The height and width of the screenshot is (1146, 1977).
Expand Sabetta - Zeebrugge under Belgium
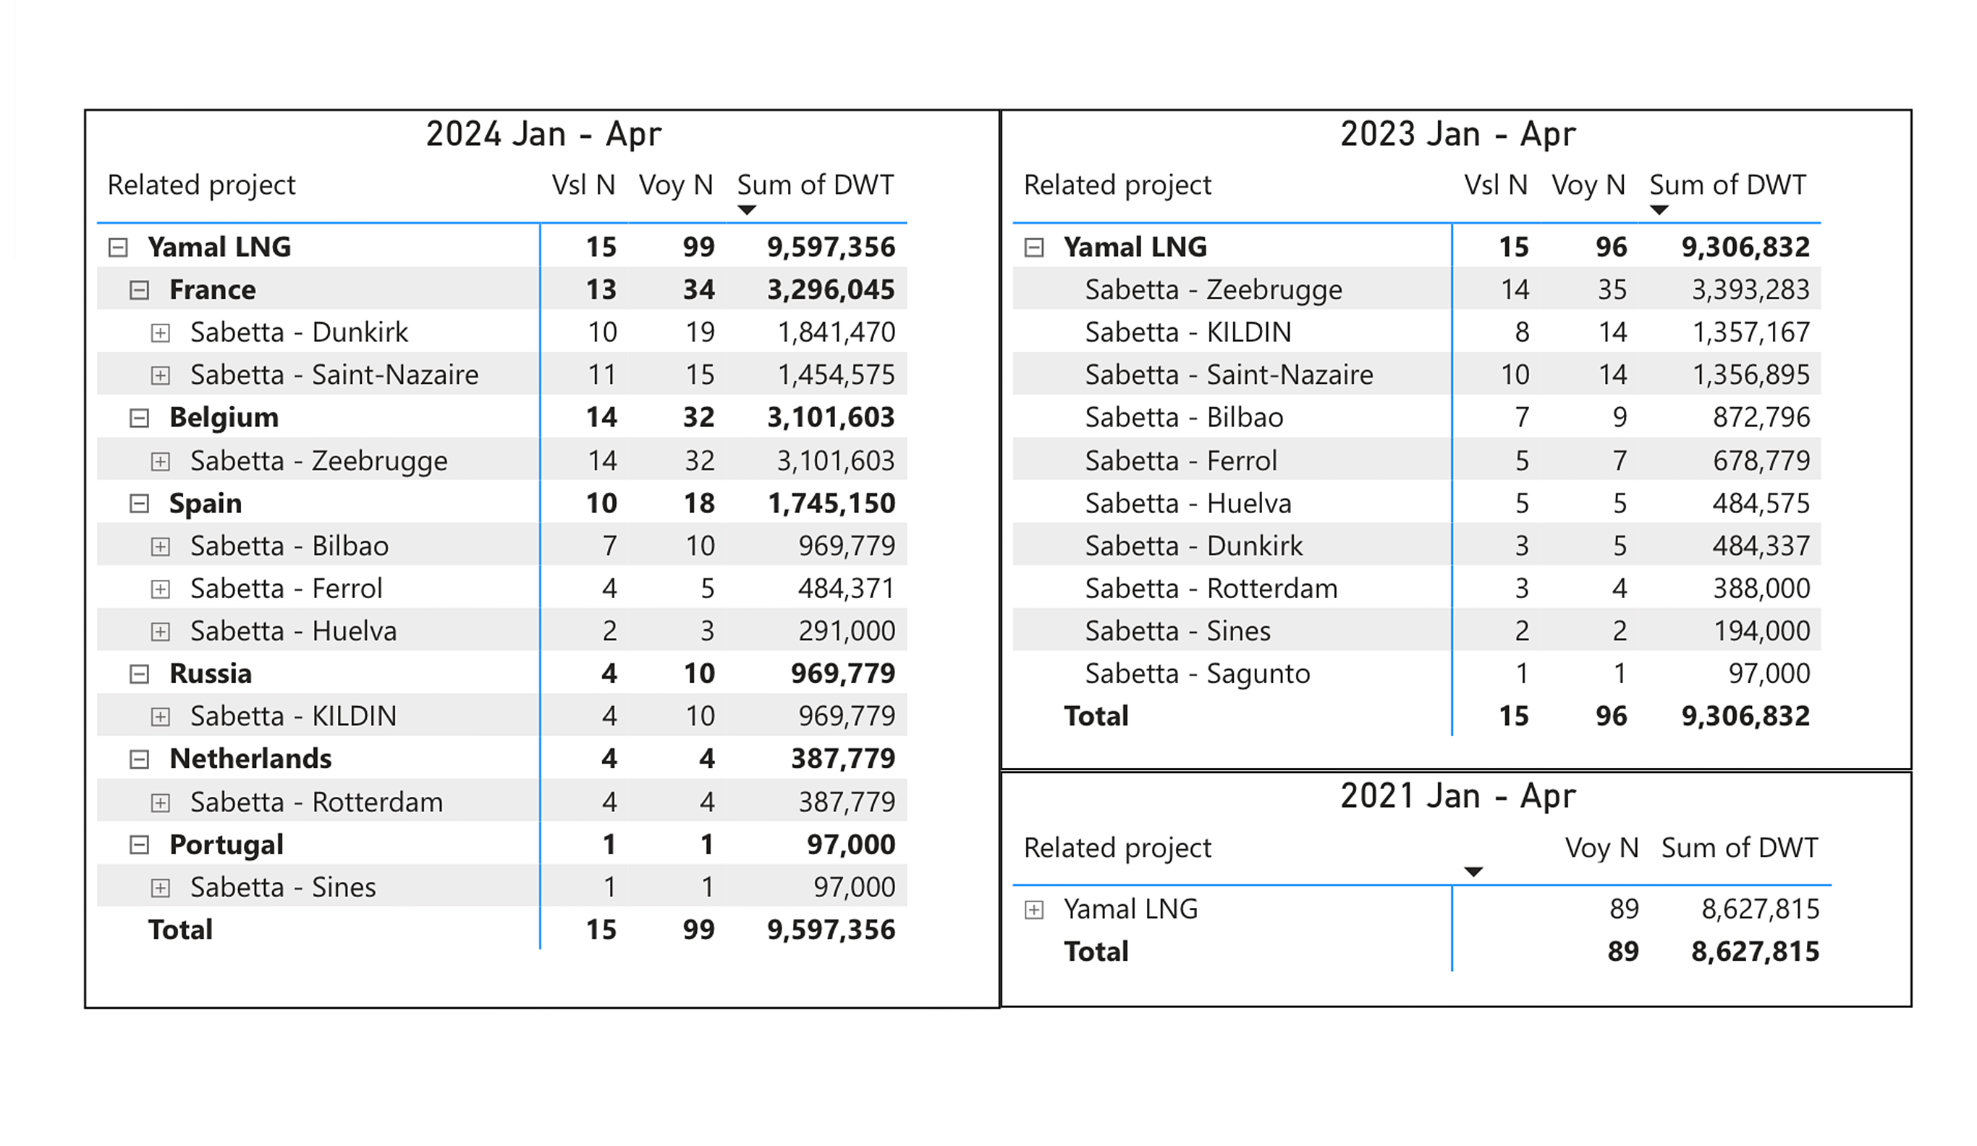[161, 460]
